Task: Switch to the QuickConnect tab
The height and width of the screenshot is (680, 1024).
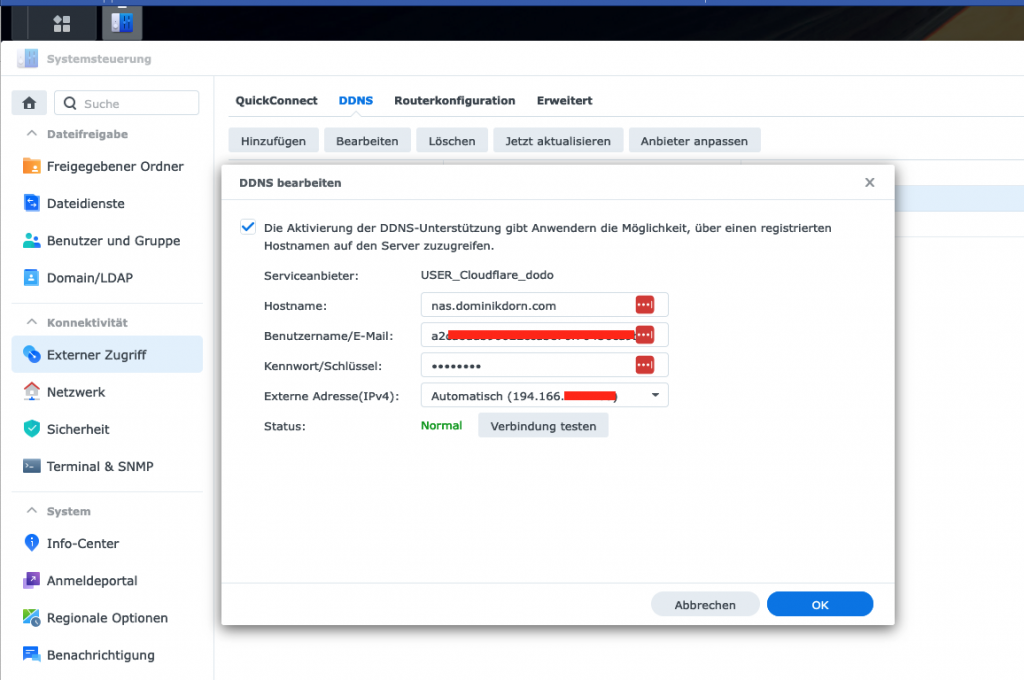Action: pyautogui.click(x=276, y=101)
